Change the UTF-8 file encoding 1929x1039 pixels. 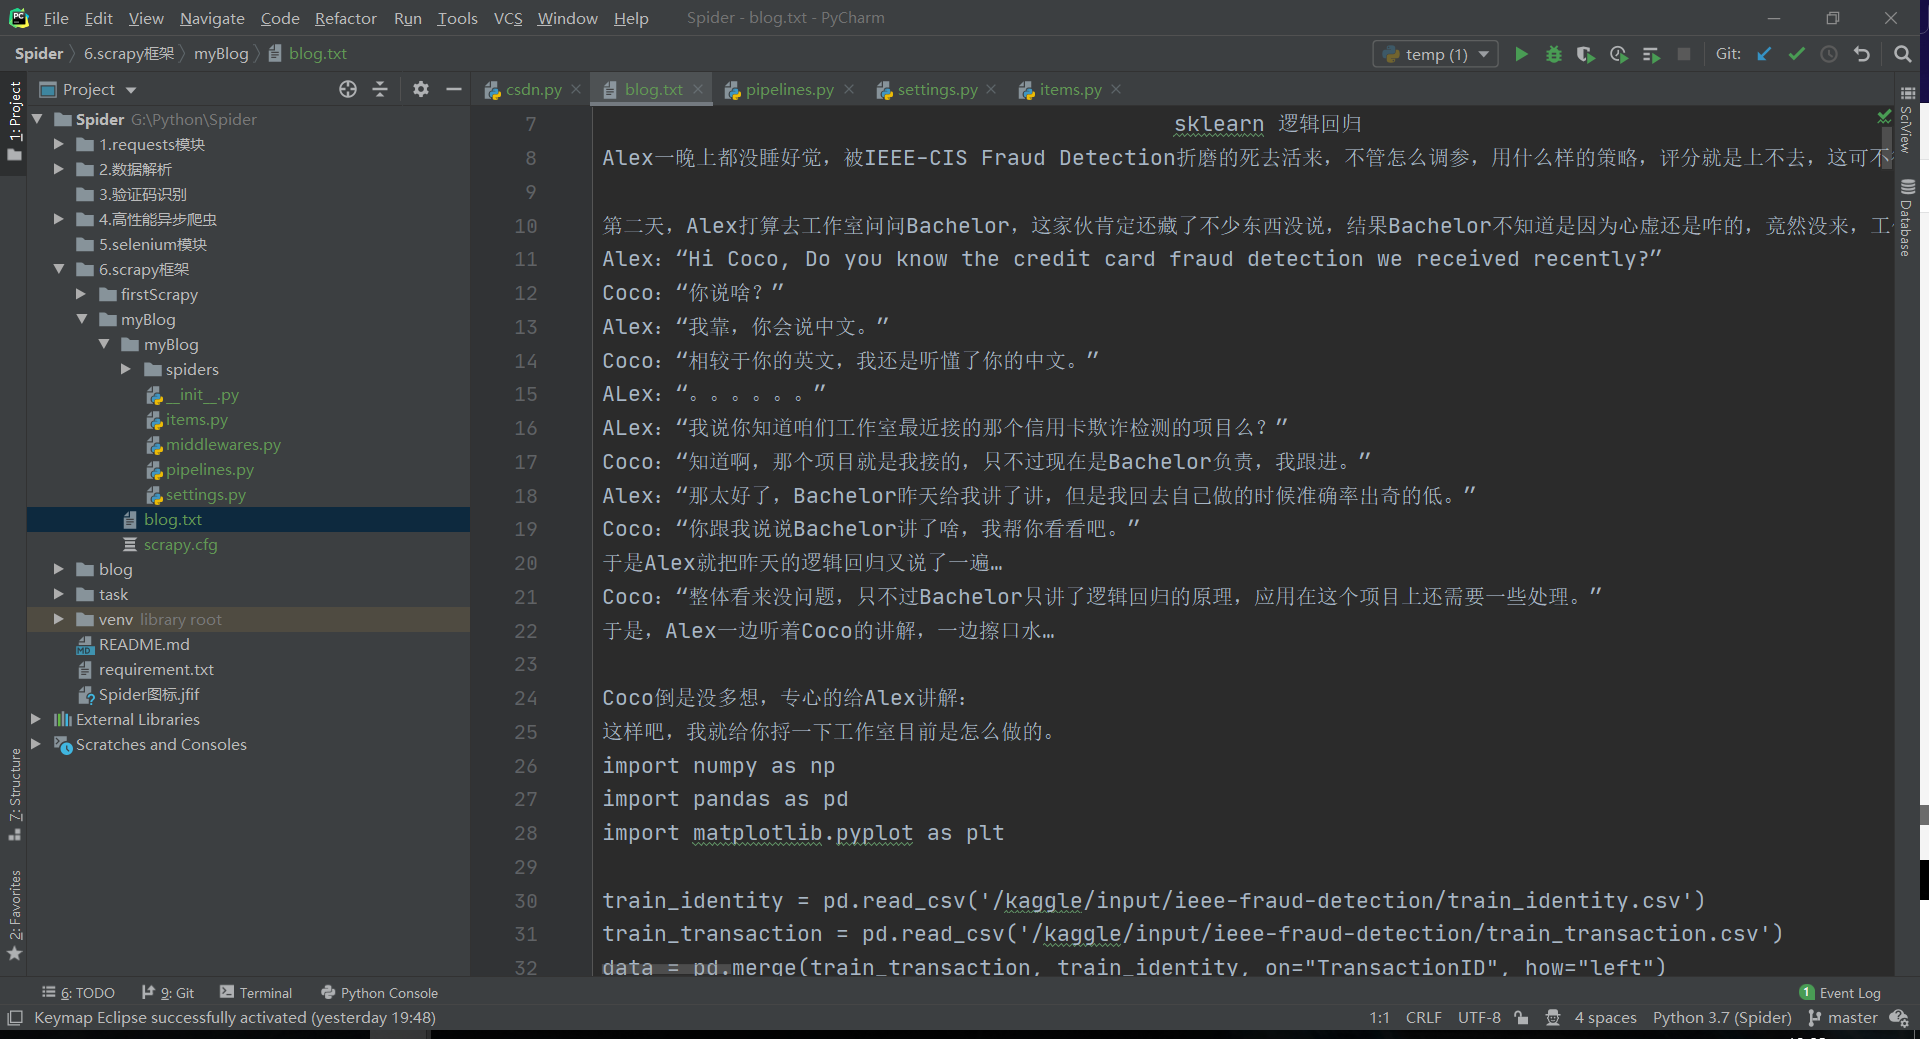[1479, 1018]
